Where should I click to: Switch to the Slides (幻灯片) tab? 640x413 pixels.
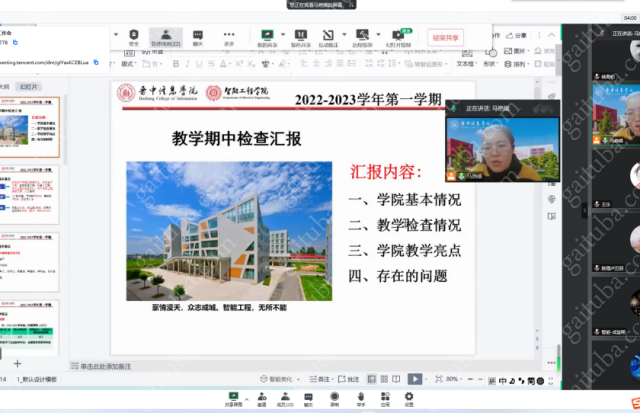29,87
